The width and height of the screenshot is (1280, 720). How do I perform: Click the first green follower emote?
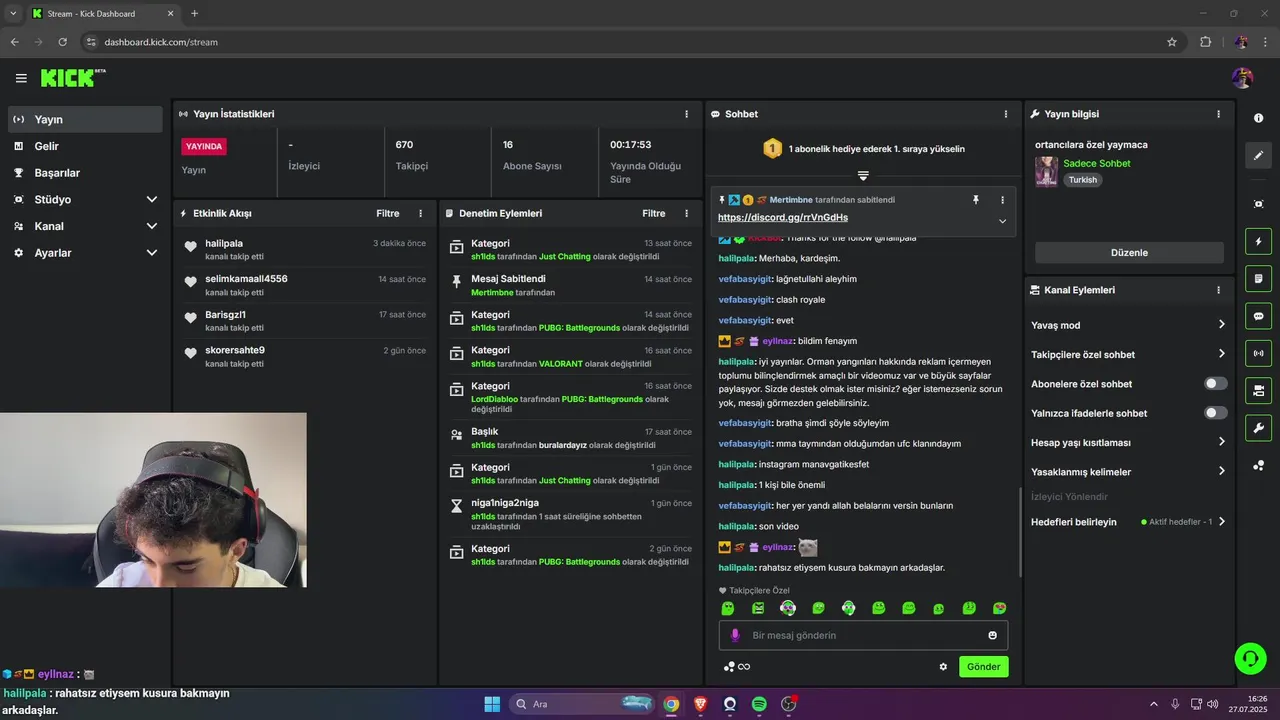[728, 608]
